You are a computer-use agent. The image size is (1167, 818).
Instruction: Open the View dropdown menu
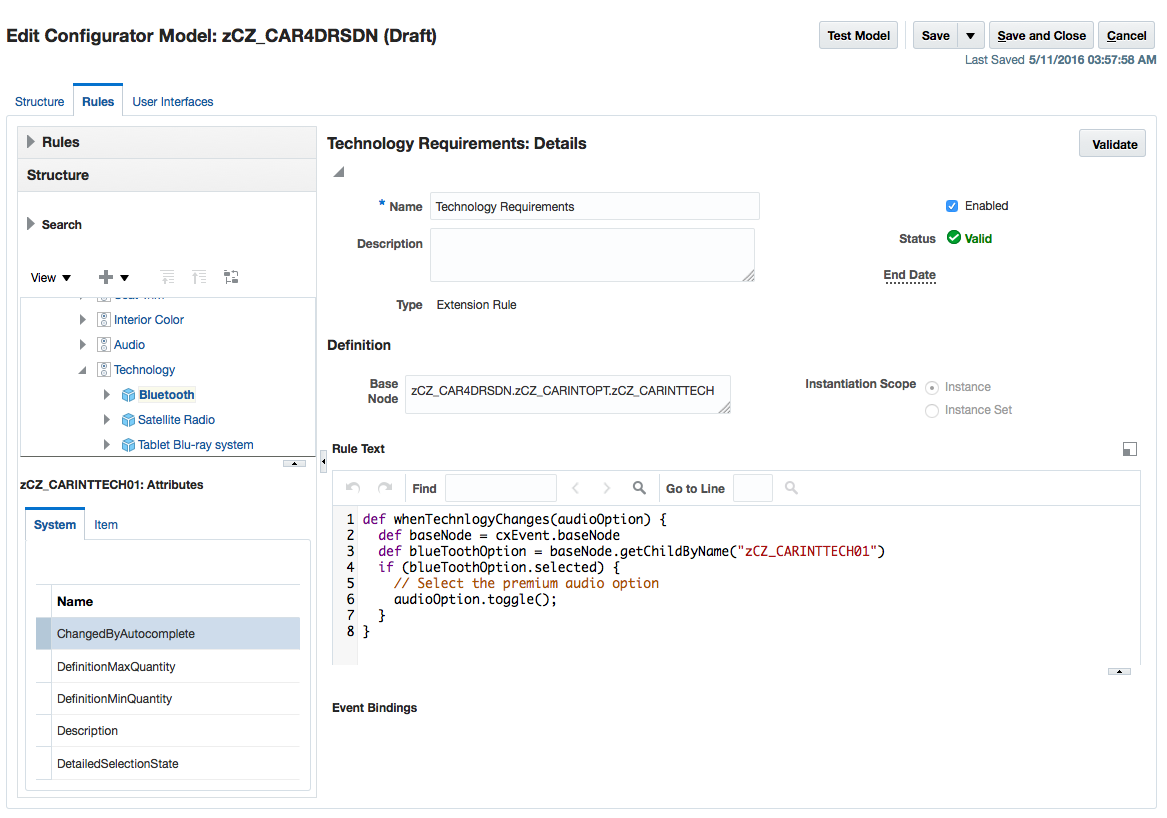50,277
